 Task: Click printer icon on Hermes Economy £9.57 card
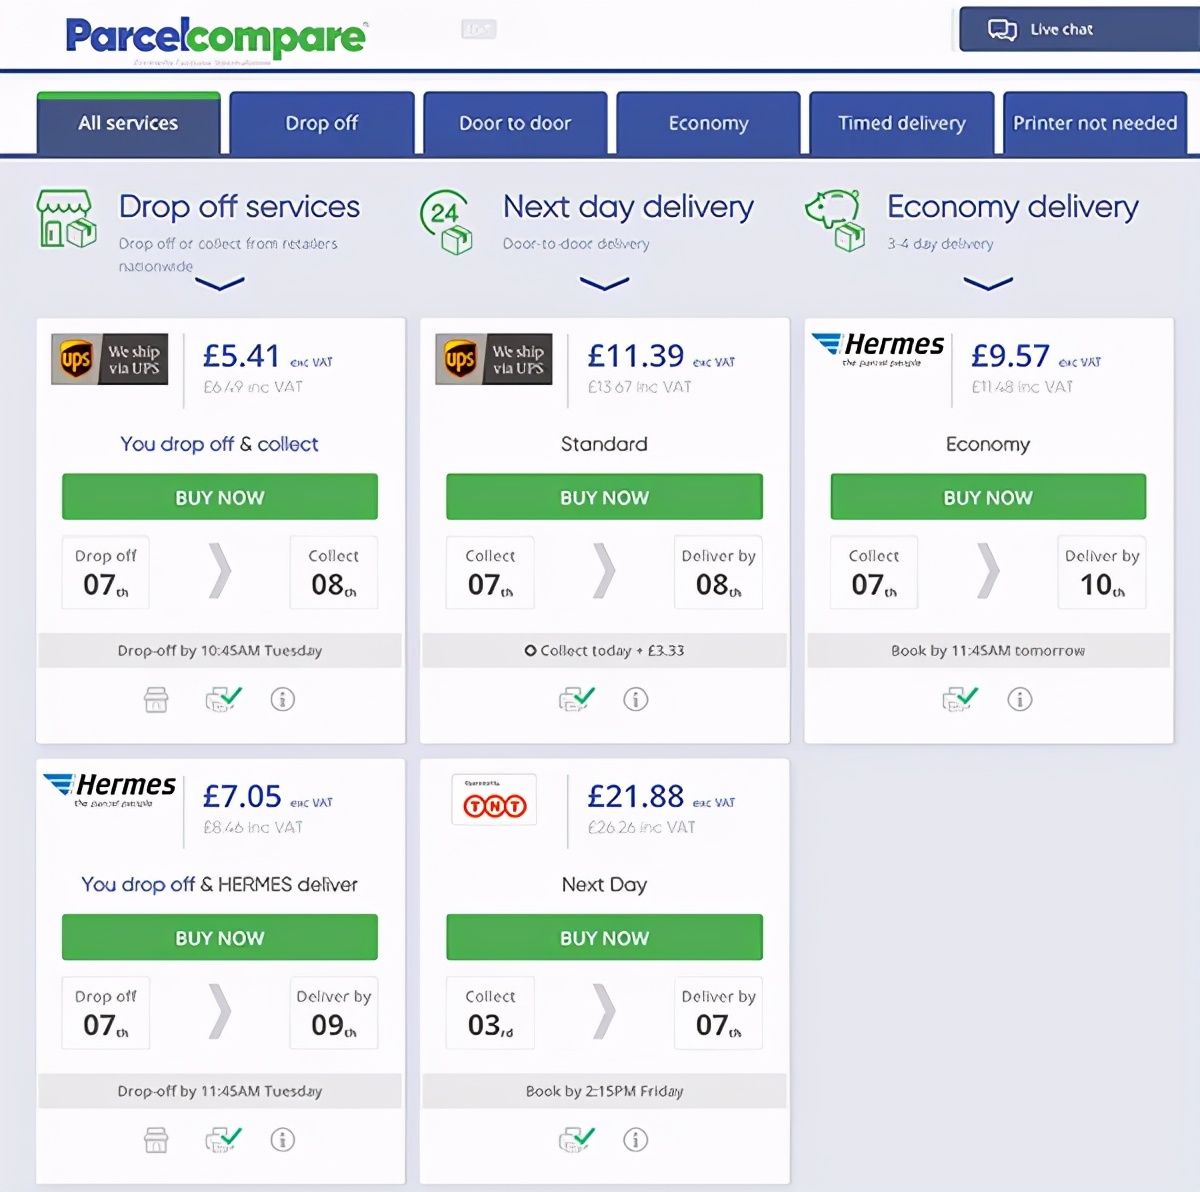[x=960, y=698]
